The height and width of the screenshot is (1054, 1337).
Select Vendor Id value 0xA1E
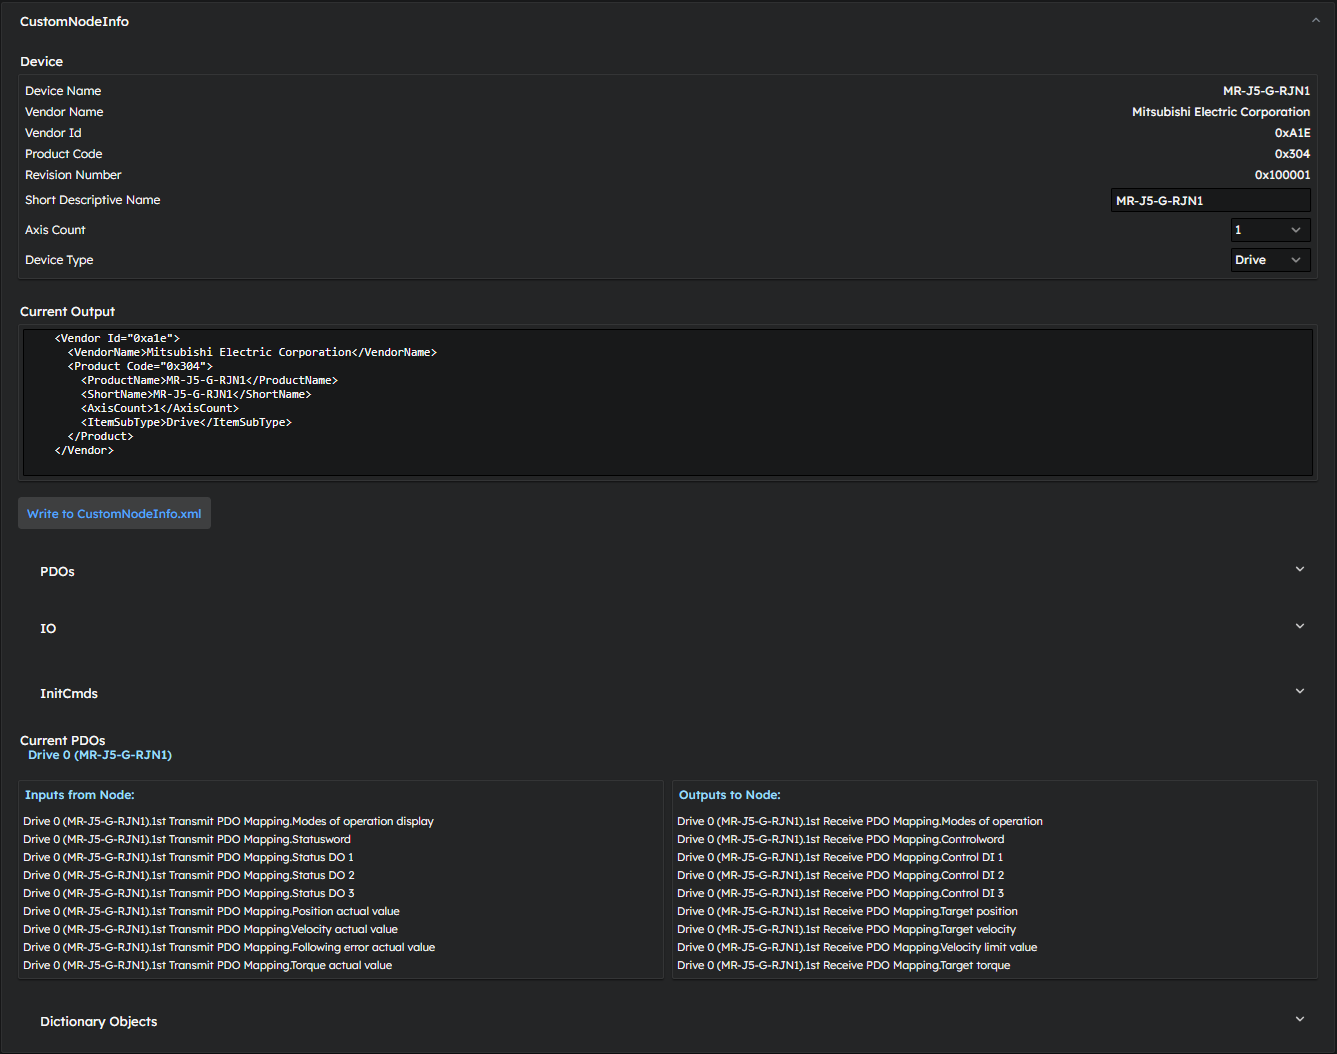[x=1292, y=133]
